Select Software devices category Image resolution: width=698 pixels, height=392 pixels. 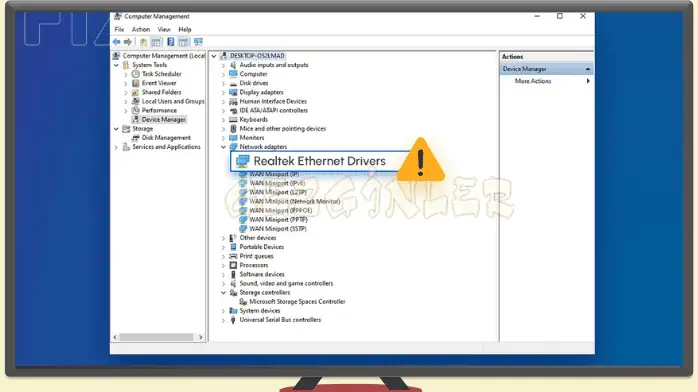tap(262, 274)
